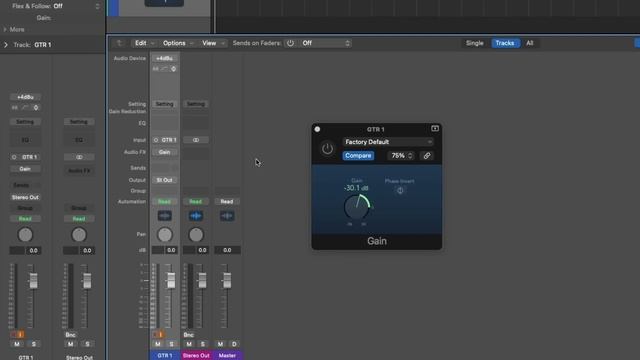Click the +4dBu audio device button in the mixer
Viewport: 640px width, 360px height.
(x=164, y=58)
